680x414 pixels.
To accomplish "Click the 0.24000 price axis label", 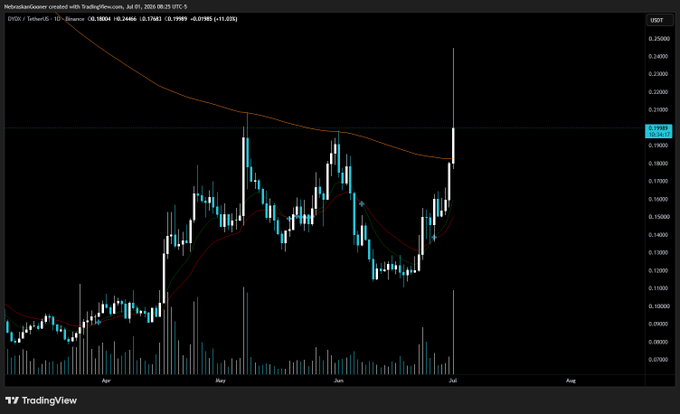I will click(658, 56).
